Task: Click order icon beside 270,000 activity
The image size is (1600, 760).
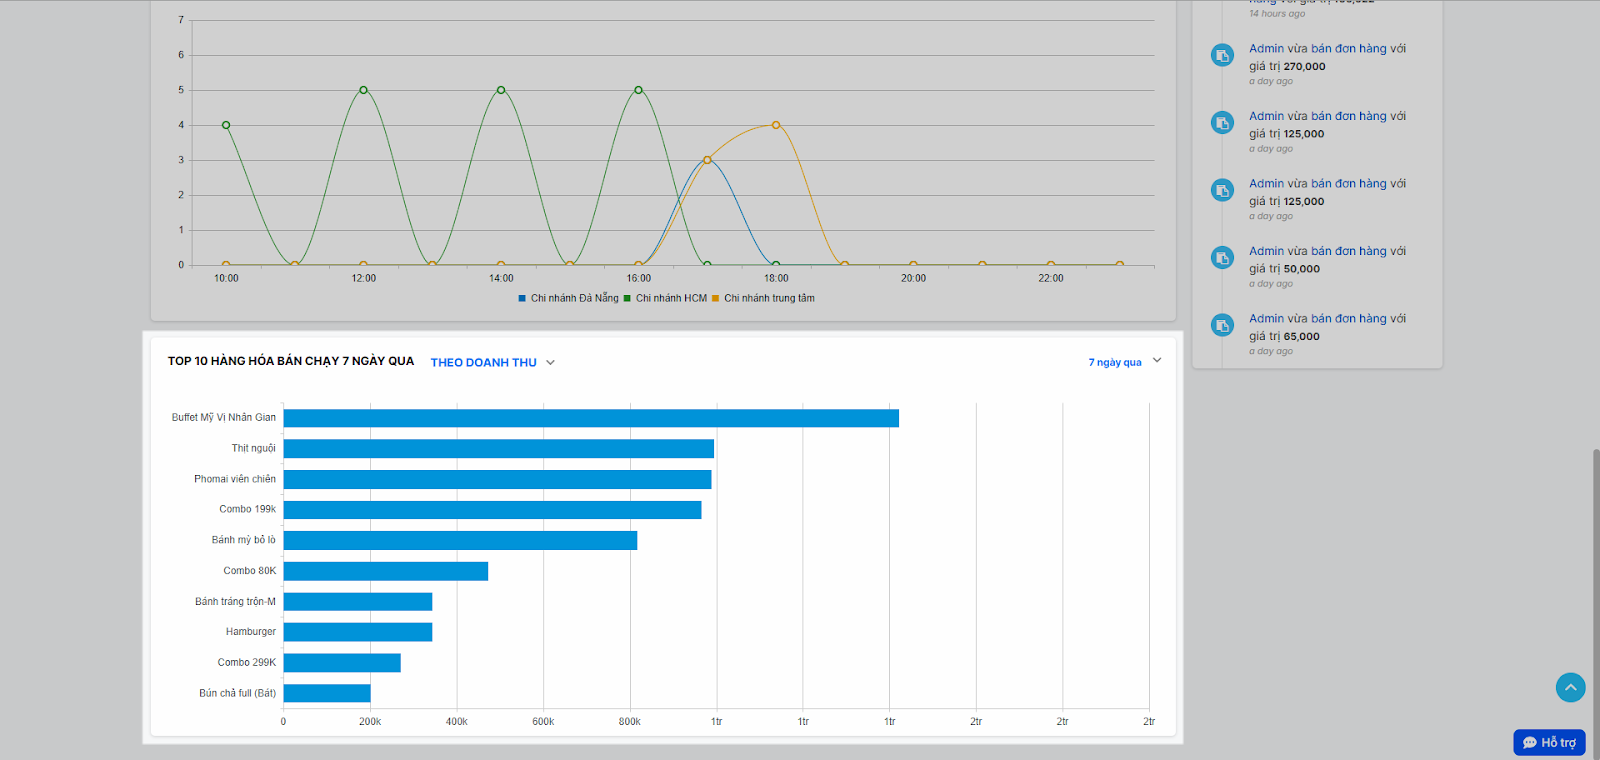Action: pyautogui.click(x=1222, y=55)
